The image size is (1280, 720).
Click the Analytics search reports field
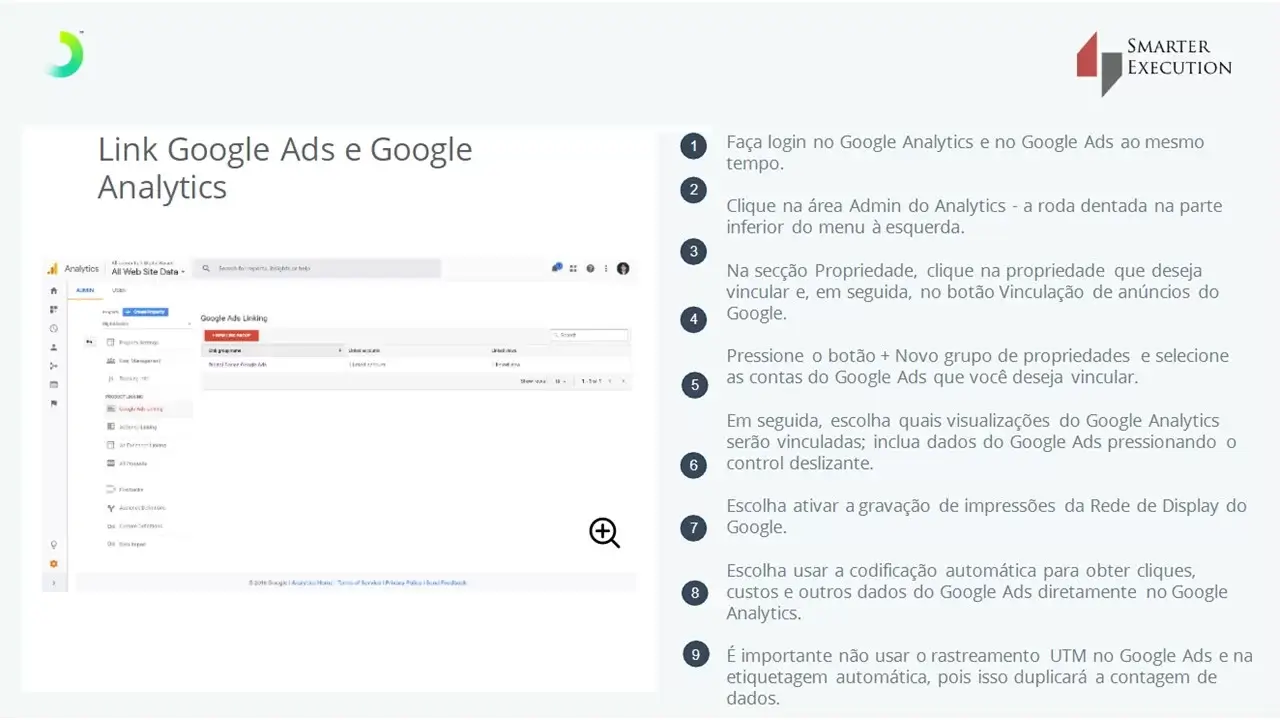point(316,268)
